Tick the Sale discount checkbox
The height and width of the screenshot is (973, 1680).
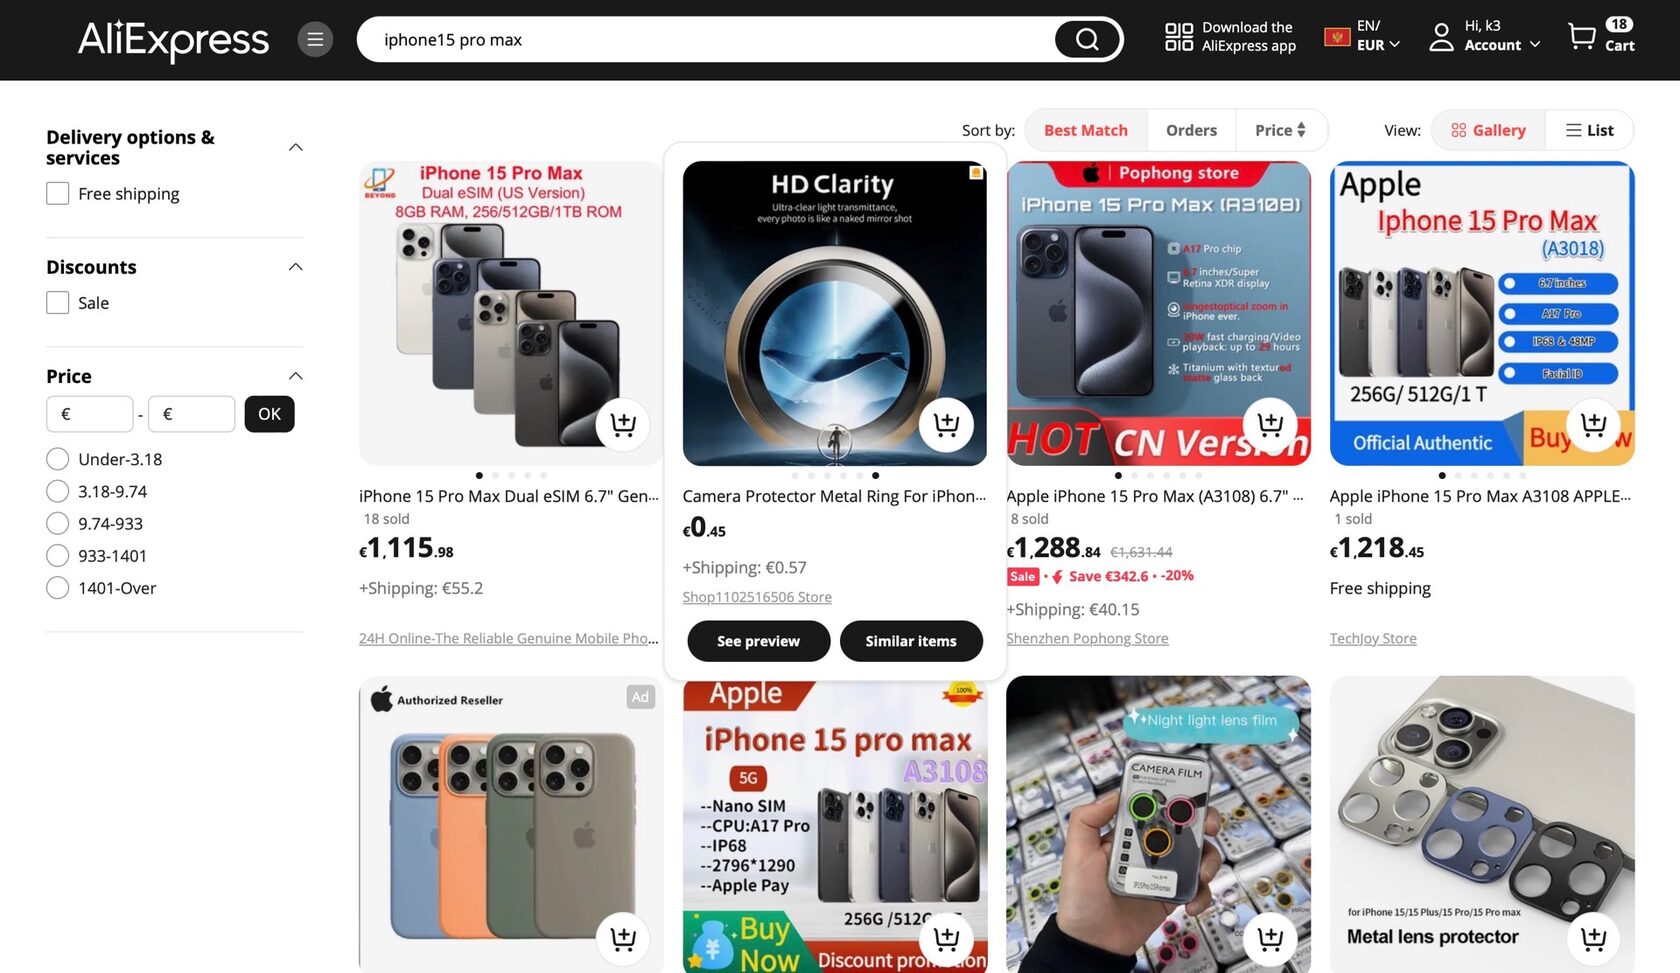click(58, 302)
